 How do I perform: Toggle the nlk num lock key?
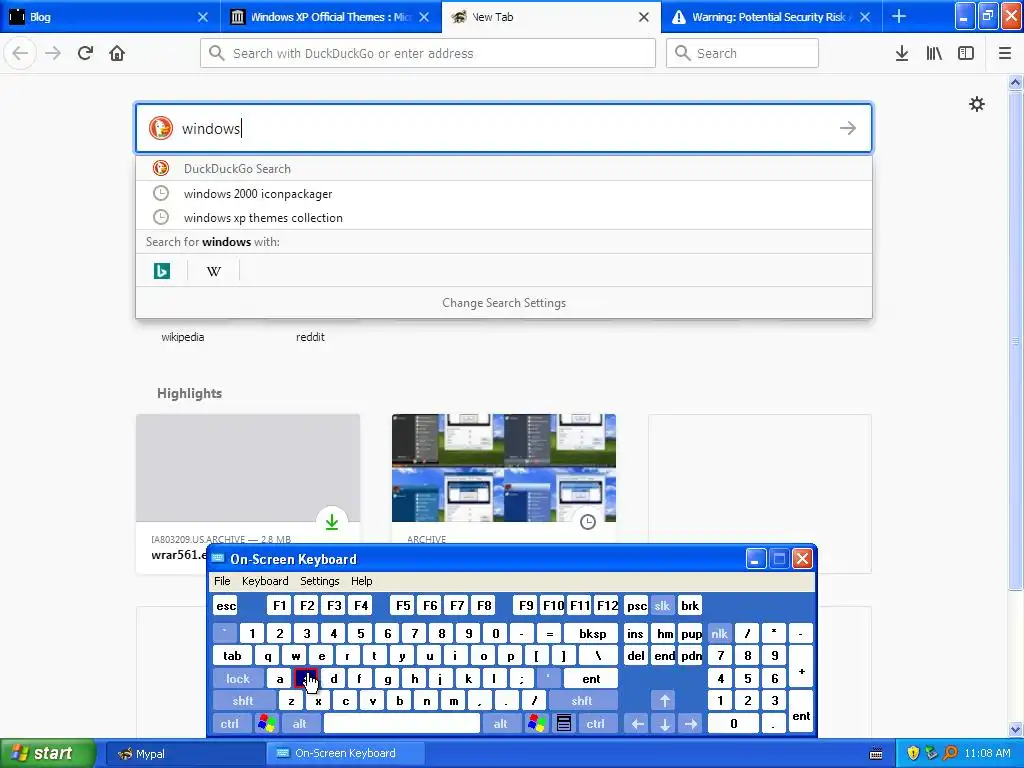[720, 633]
